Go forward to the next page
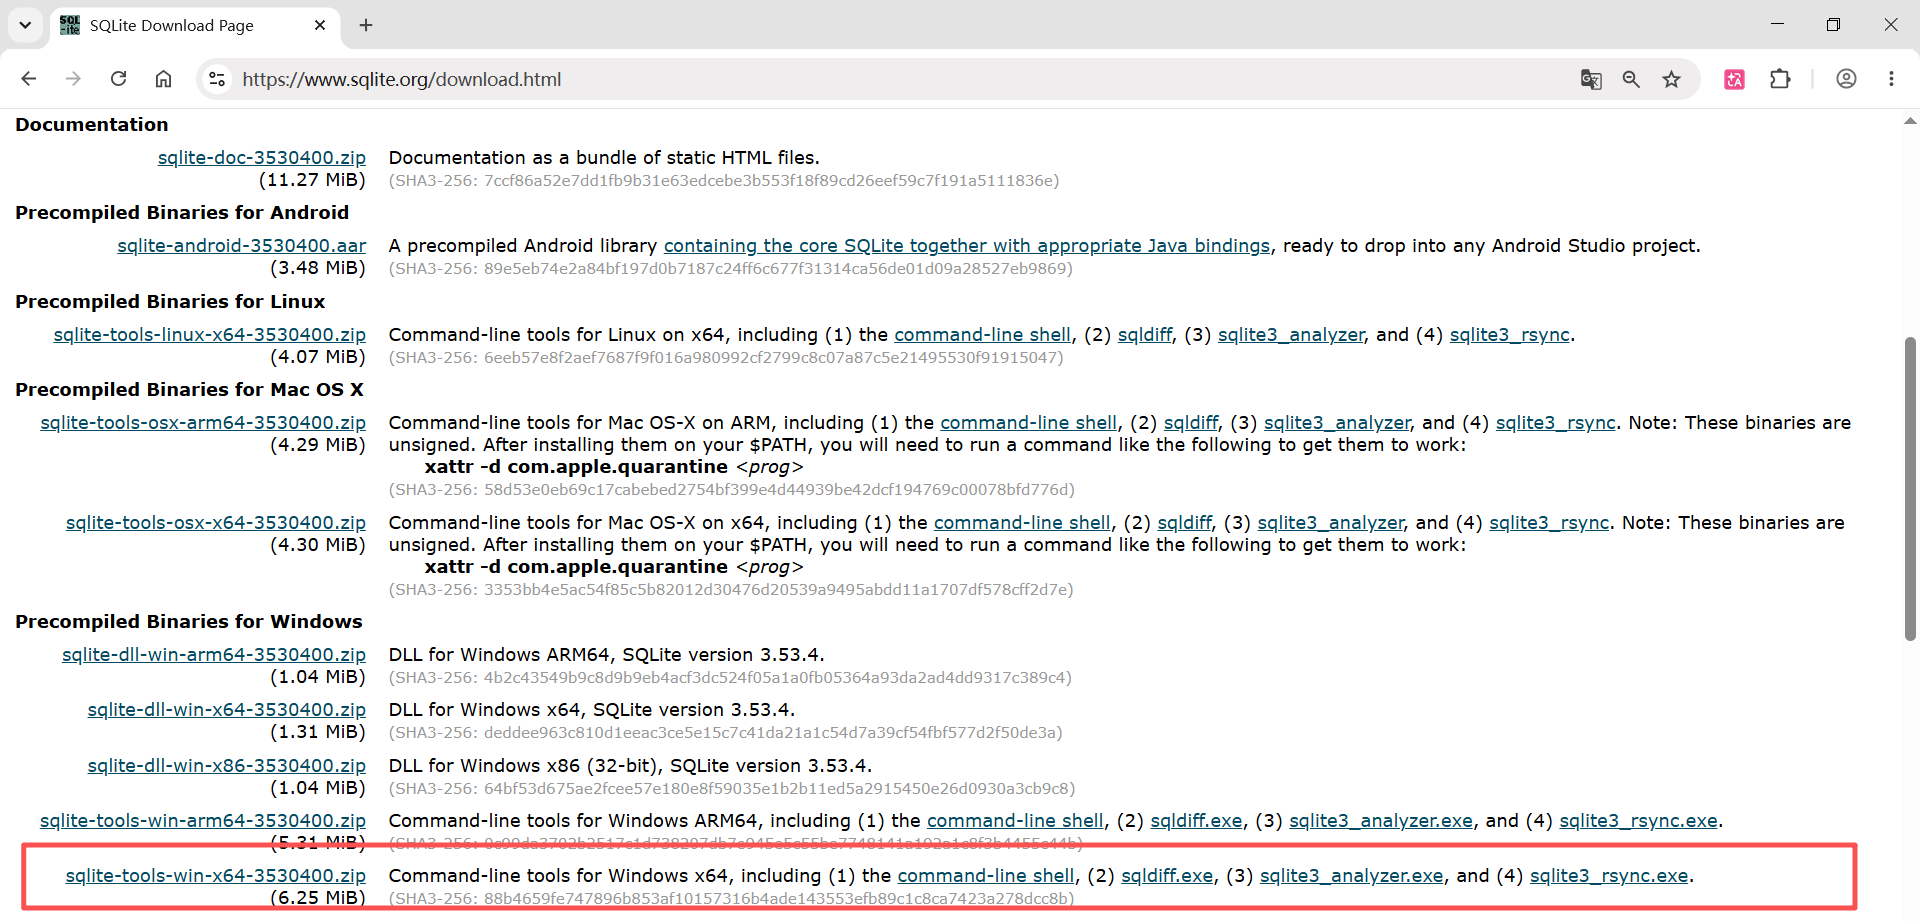Screen dimensions: 1920x921 (x=73, y=79)
